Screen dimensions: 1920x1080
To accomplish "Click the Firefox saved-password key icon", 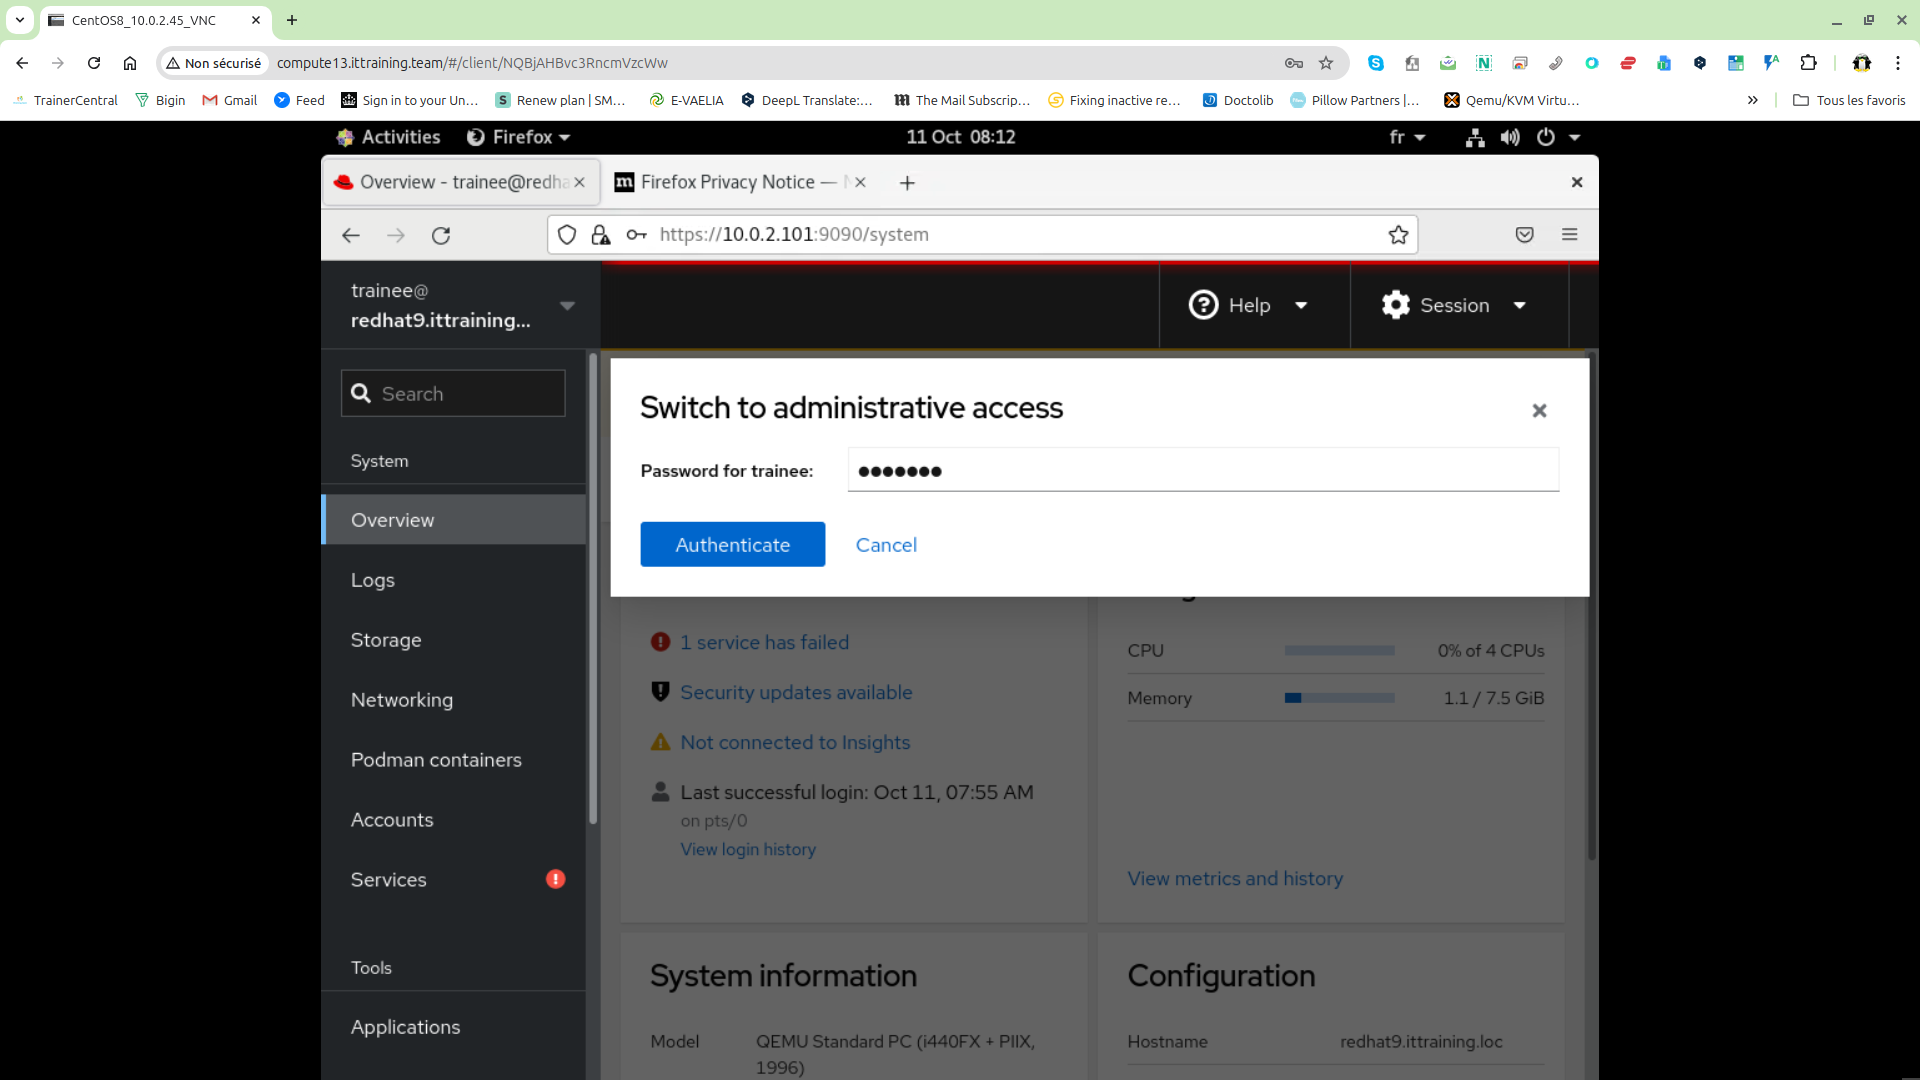I will tap(636, 235).
